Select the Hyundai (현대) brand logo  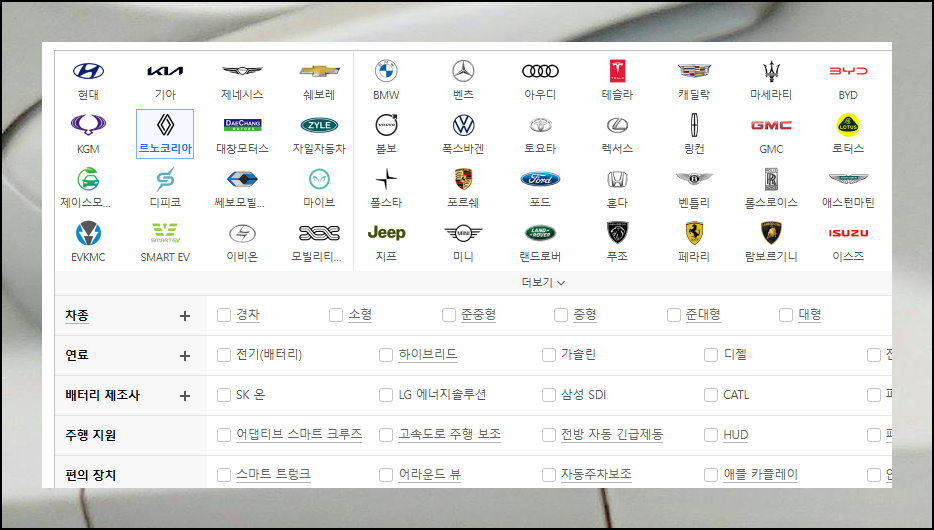(88, 71)
